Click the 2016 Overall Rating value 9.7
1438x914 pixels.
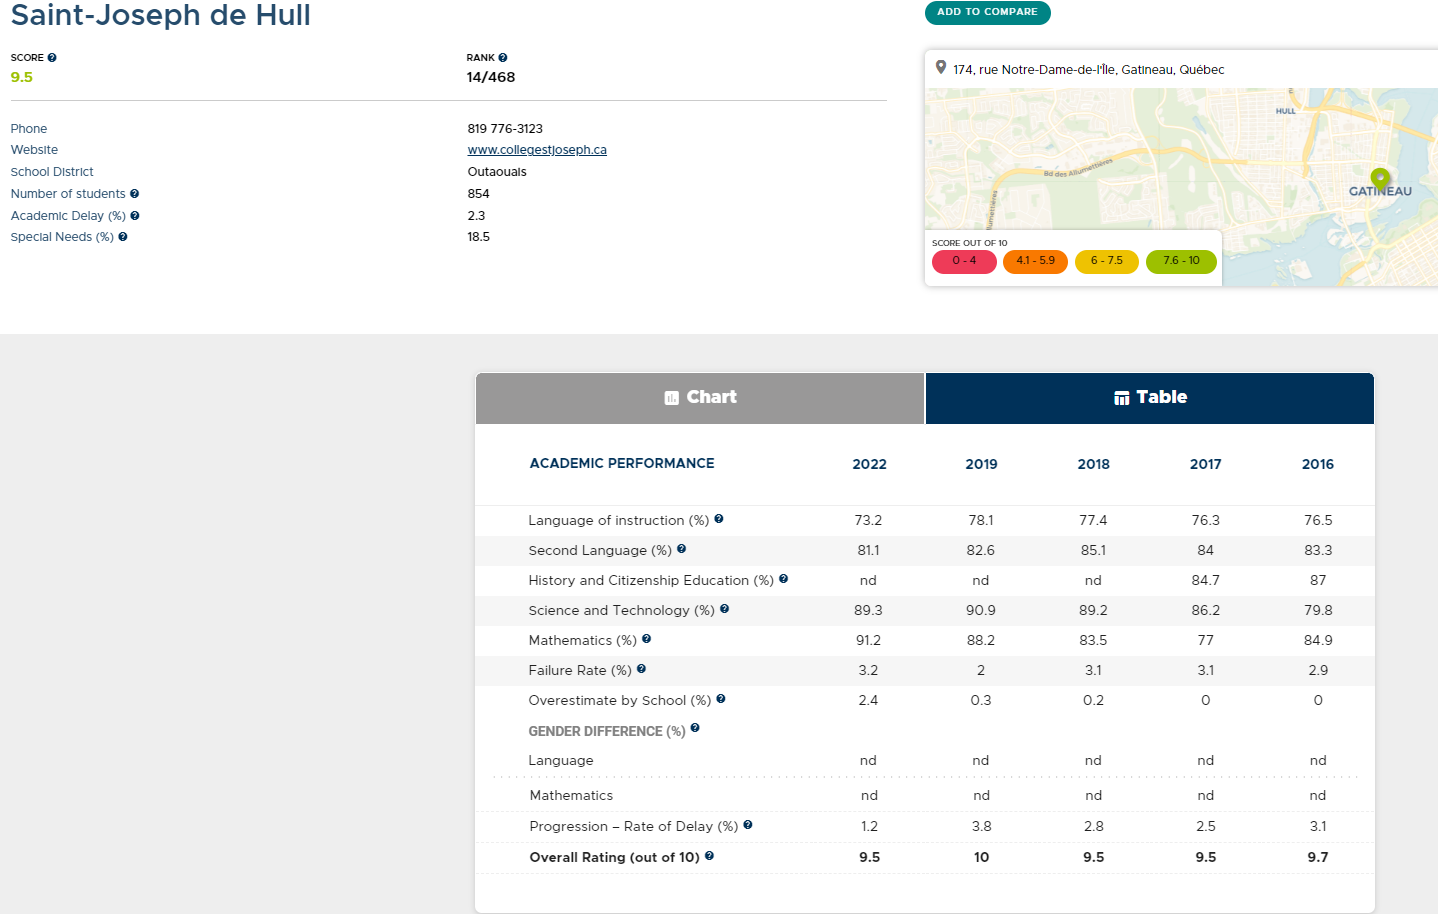(x=1318, y=857)
